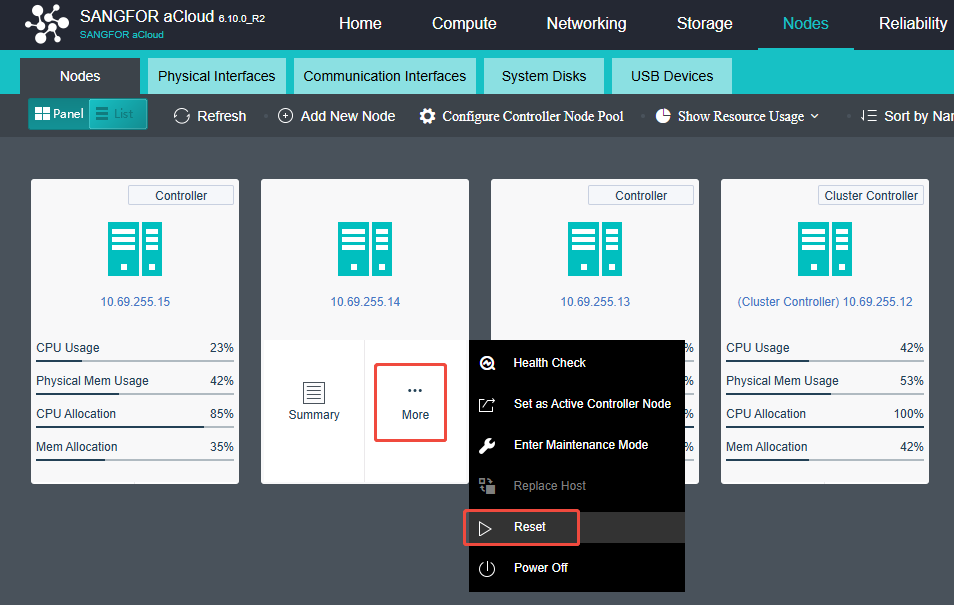This screenshot has height=605, width=954.
Task: Click Mem Allocation label on node 10.69.255.15
Action: pyautogui.click(x=77, y=447)
